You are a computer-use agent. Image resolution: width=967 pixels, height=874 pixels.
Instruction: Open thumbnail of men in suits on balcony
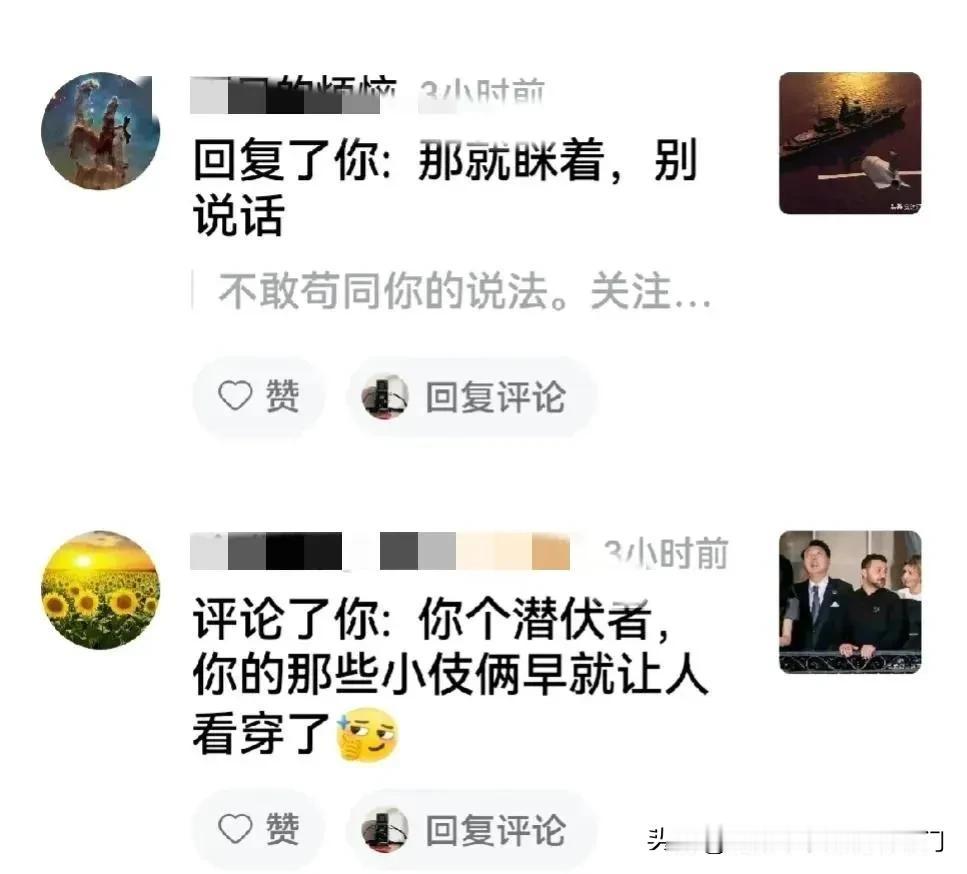coord(850,602)
